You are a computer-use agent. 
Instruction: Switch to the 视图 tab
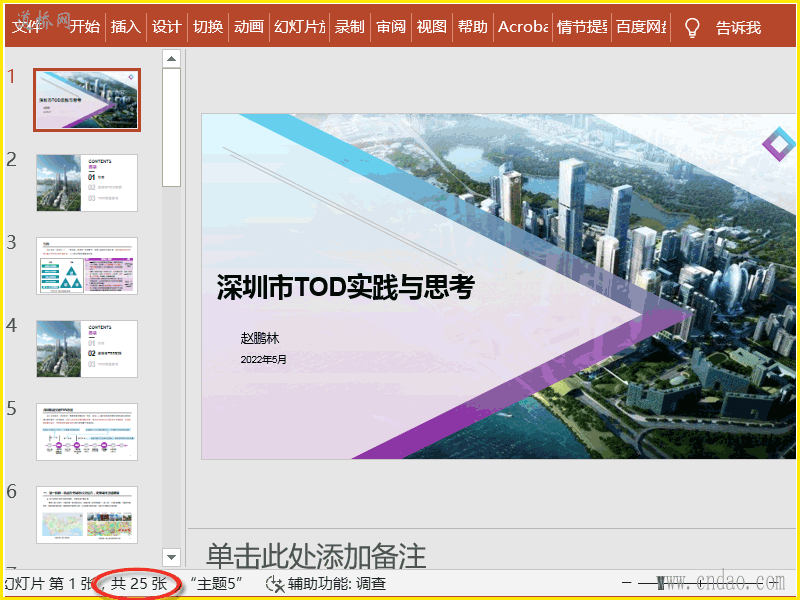[432, 27]
